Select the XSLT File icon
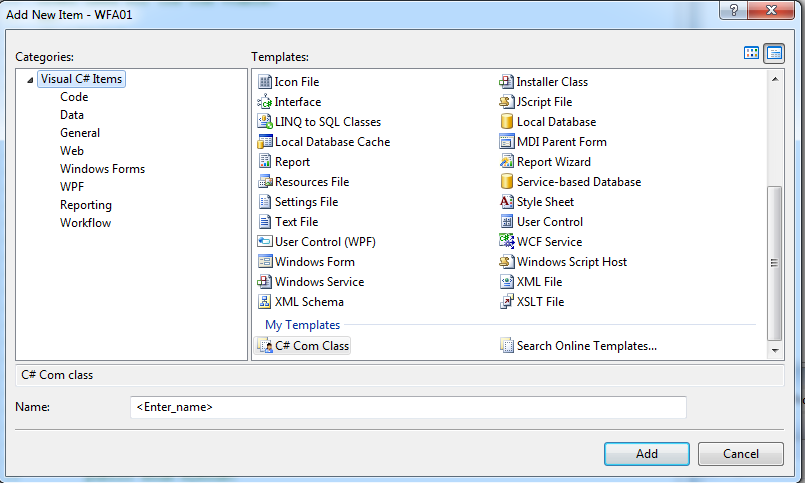 tap(506, 302)
